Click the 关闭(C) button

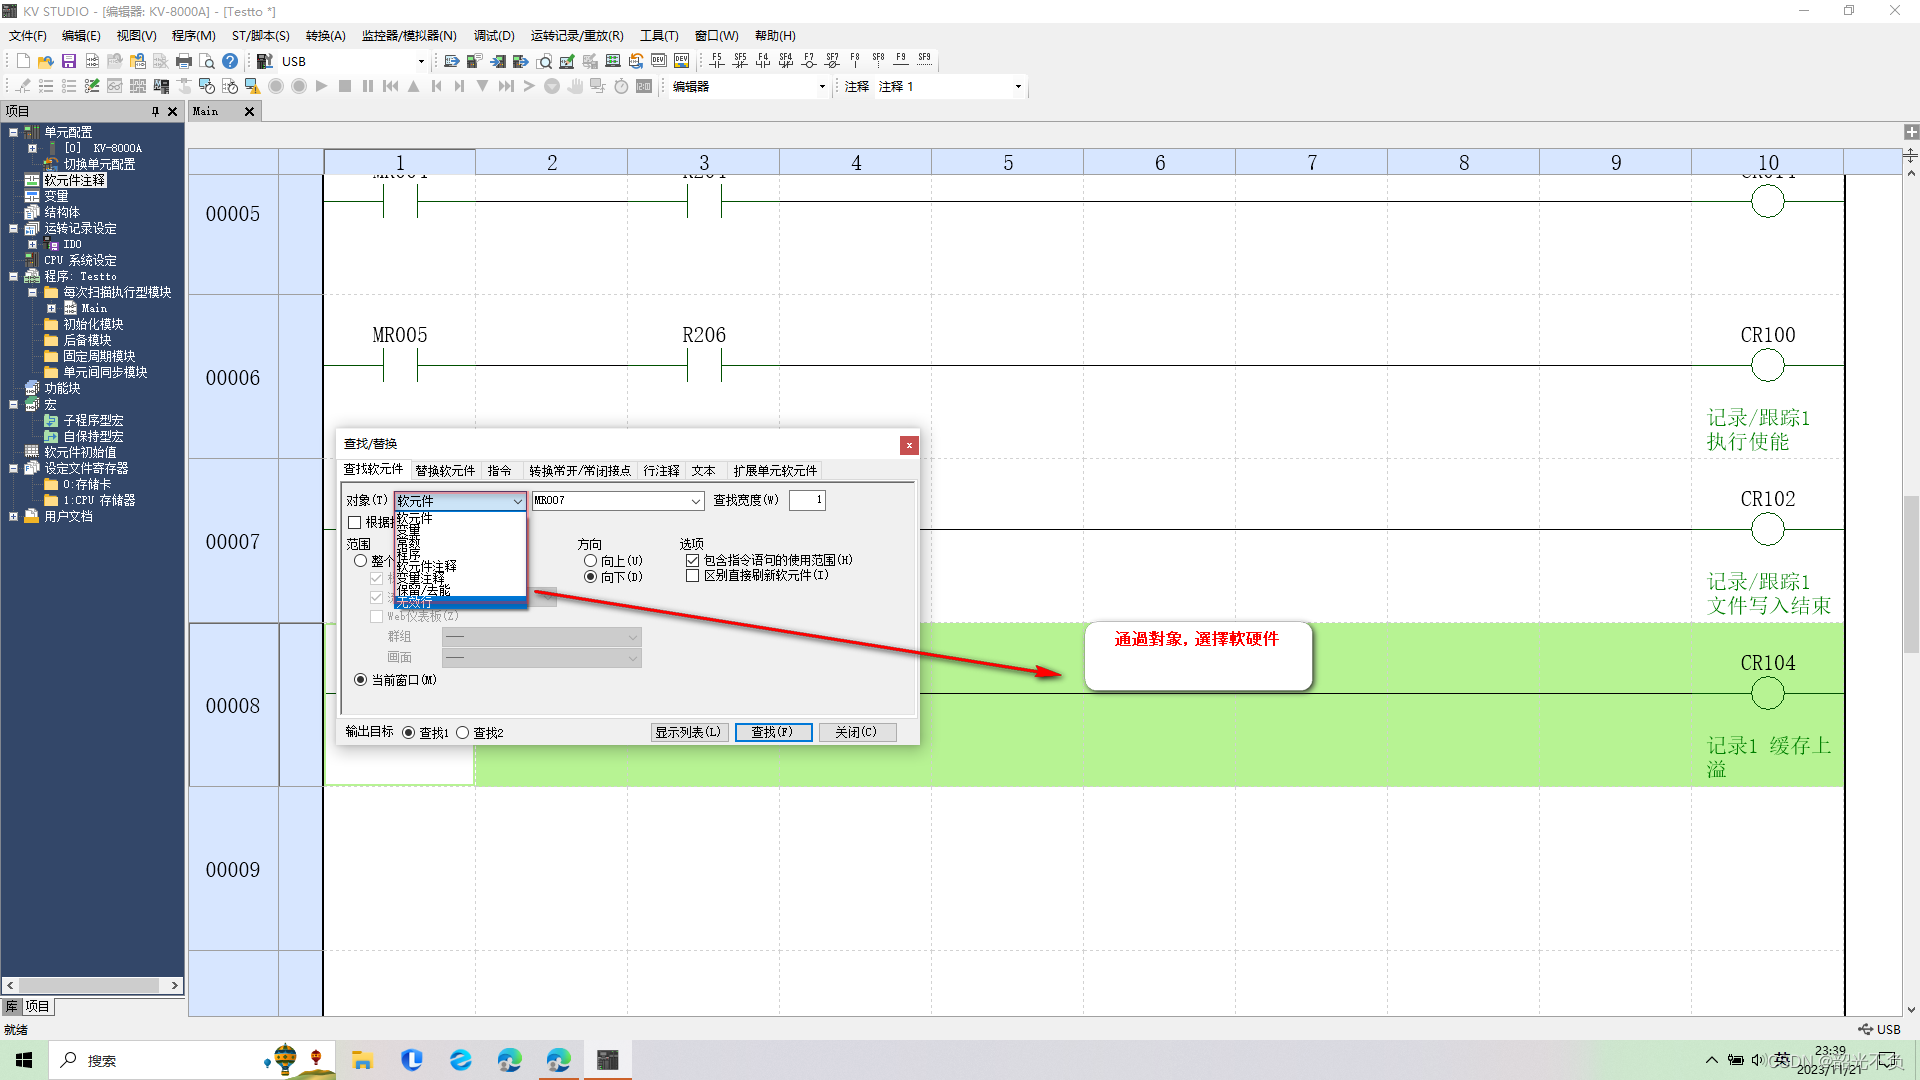point(857,732)
